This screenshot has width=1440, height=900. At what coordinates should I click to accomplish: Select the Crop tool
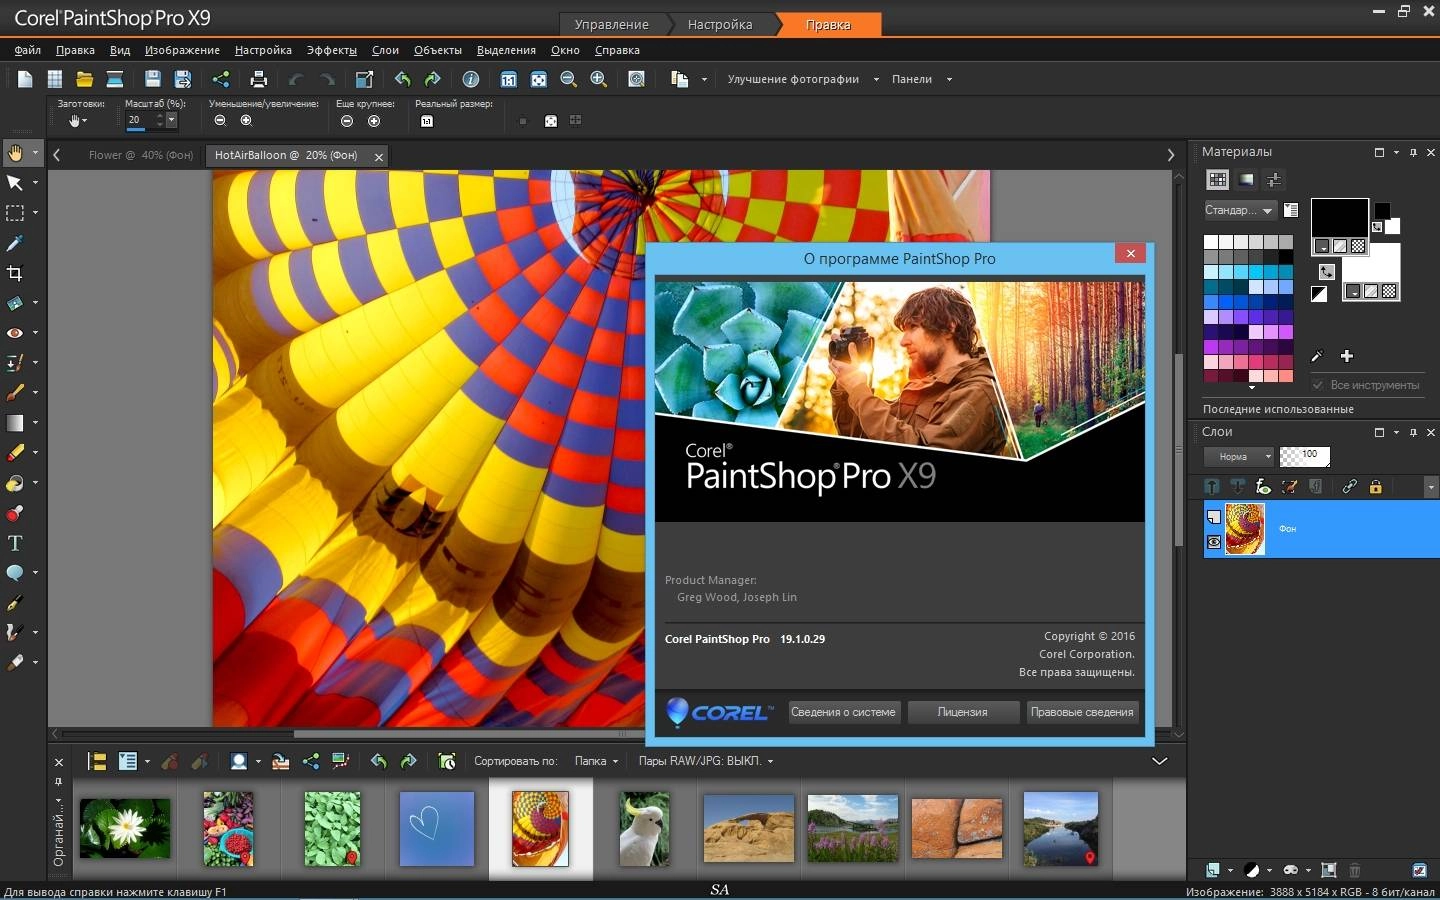tap(15, 273)
